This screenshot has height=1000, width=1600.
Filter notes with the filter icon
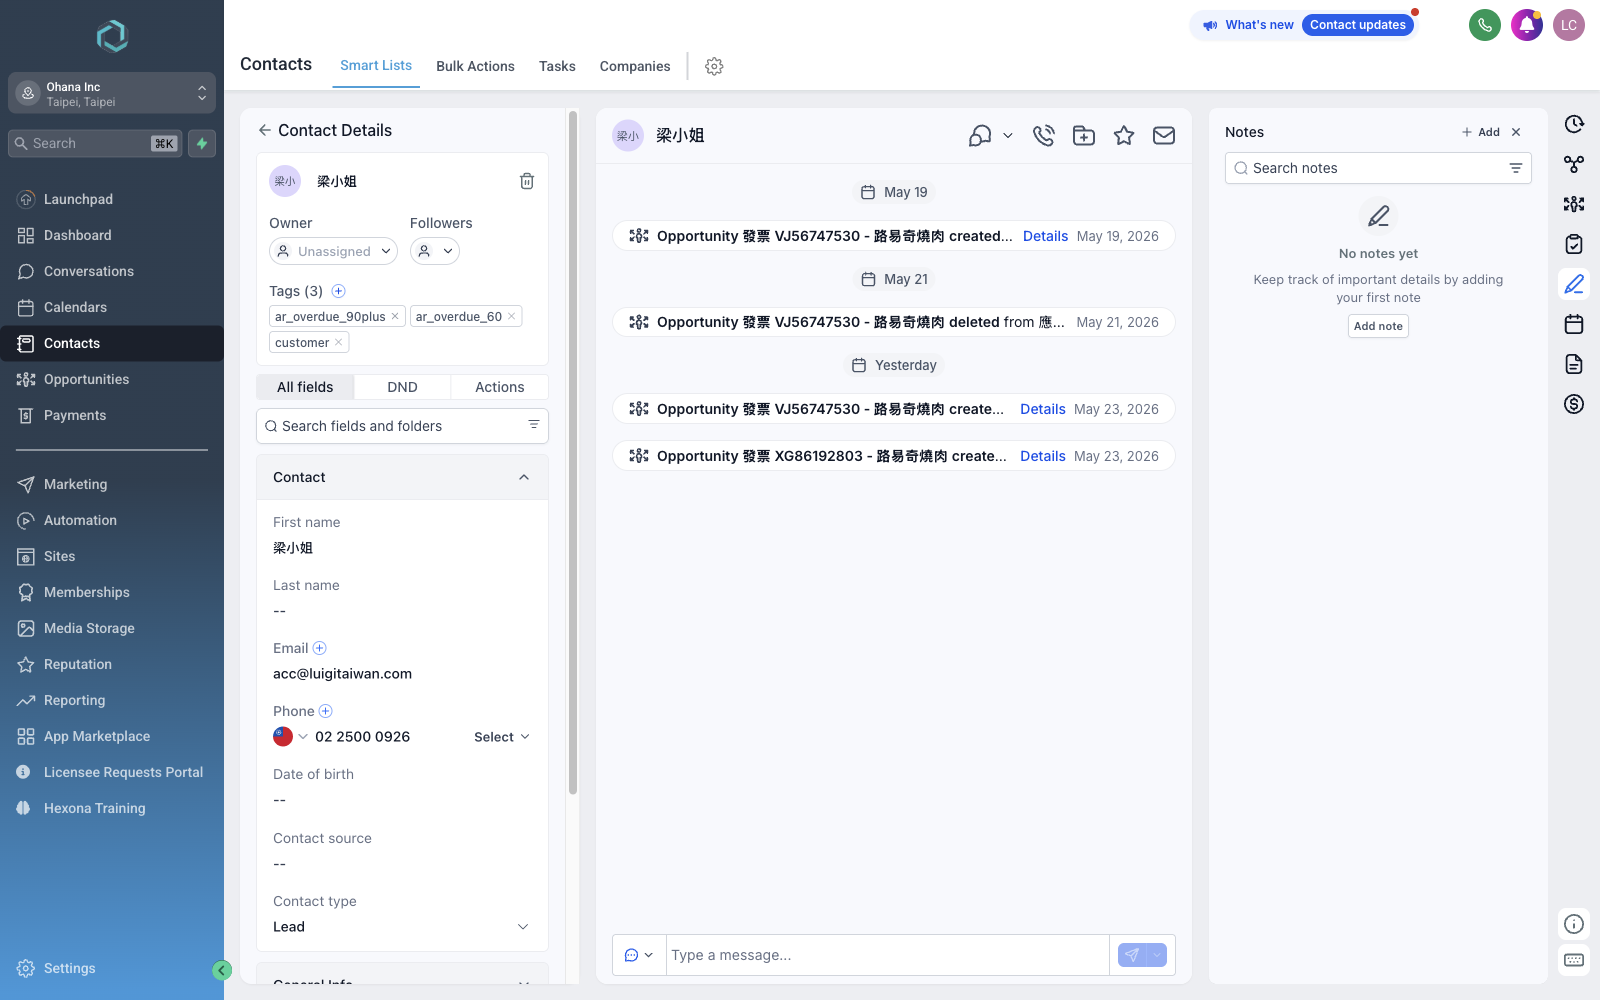pos(1516,168)
